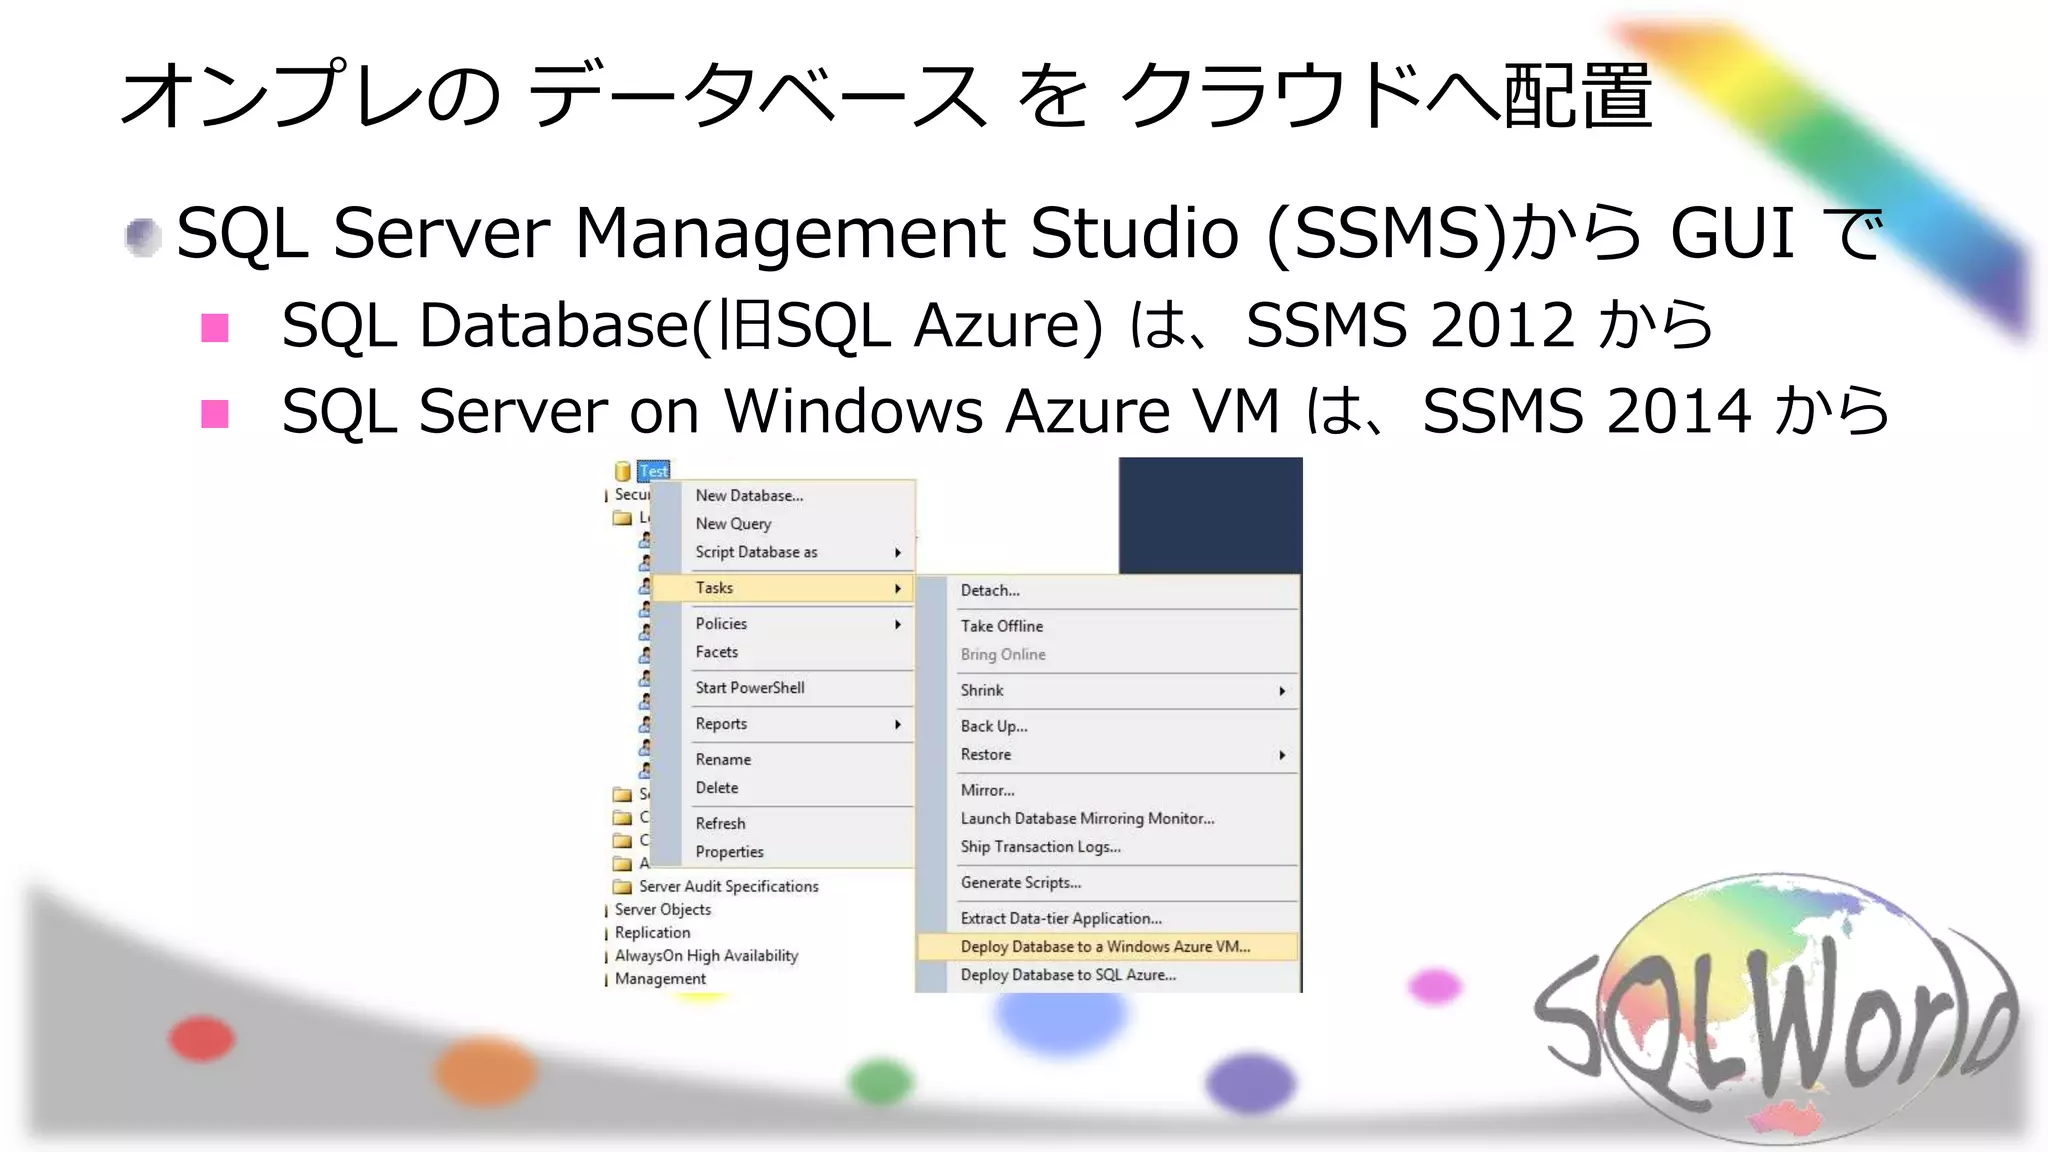Choose 'Mirror...' task

point(987,790)
